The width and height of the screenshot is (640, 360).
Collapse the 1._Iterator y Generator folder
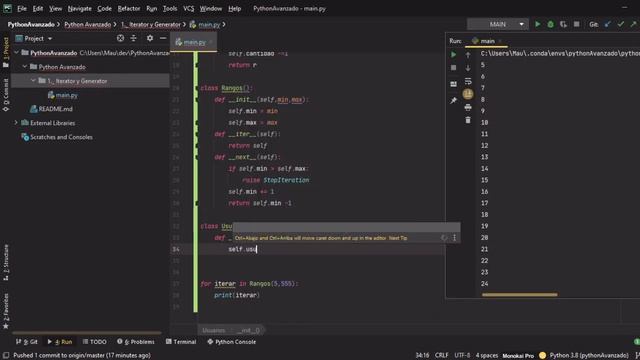click(33, 81)
